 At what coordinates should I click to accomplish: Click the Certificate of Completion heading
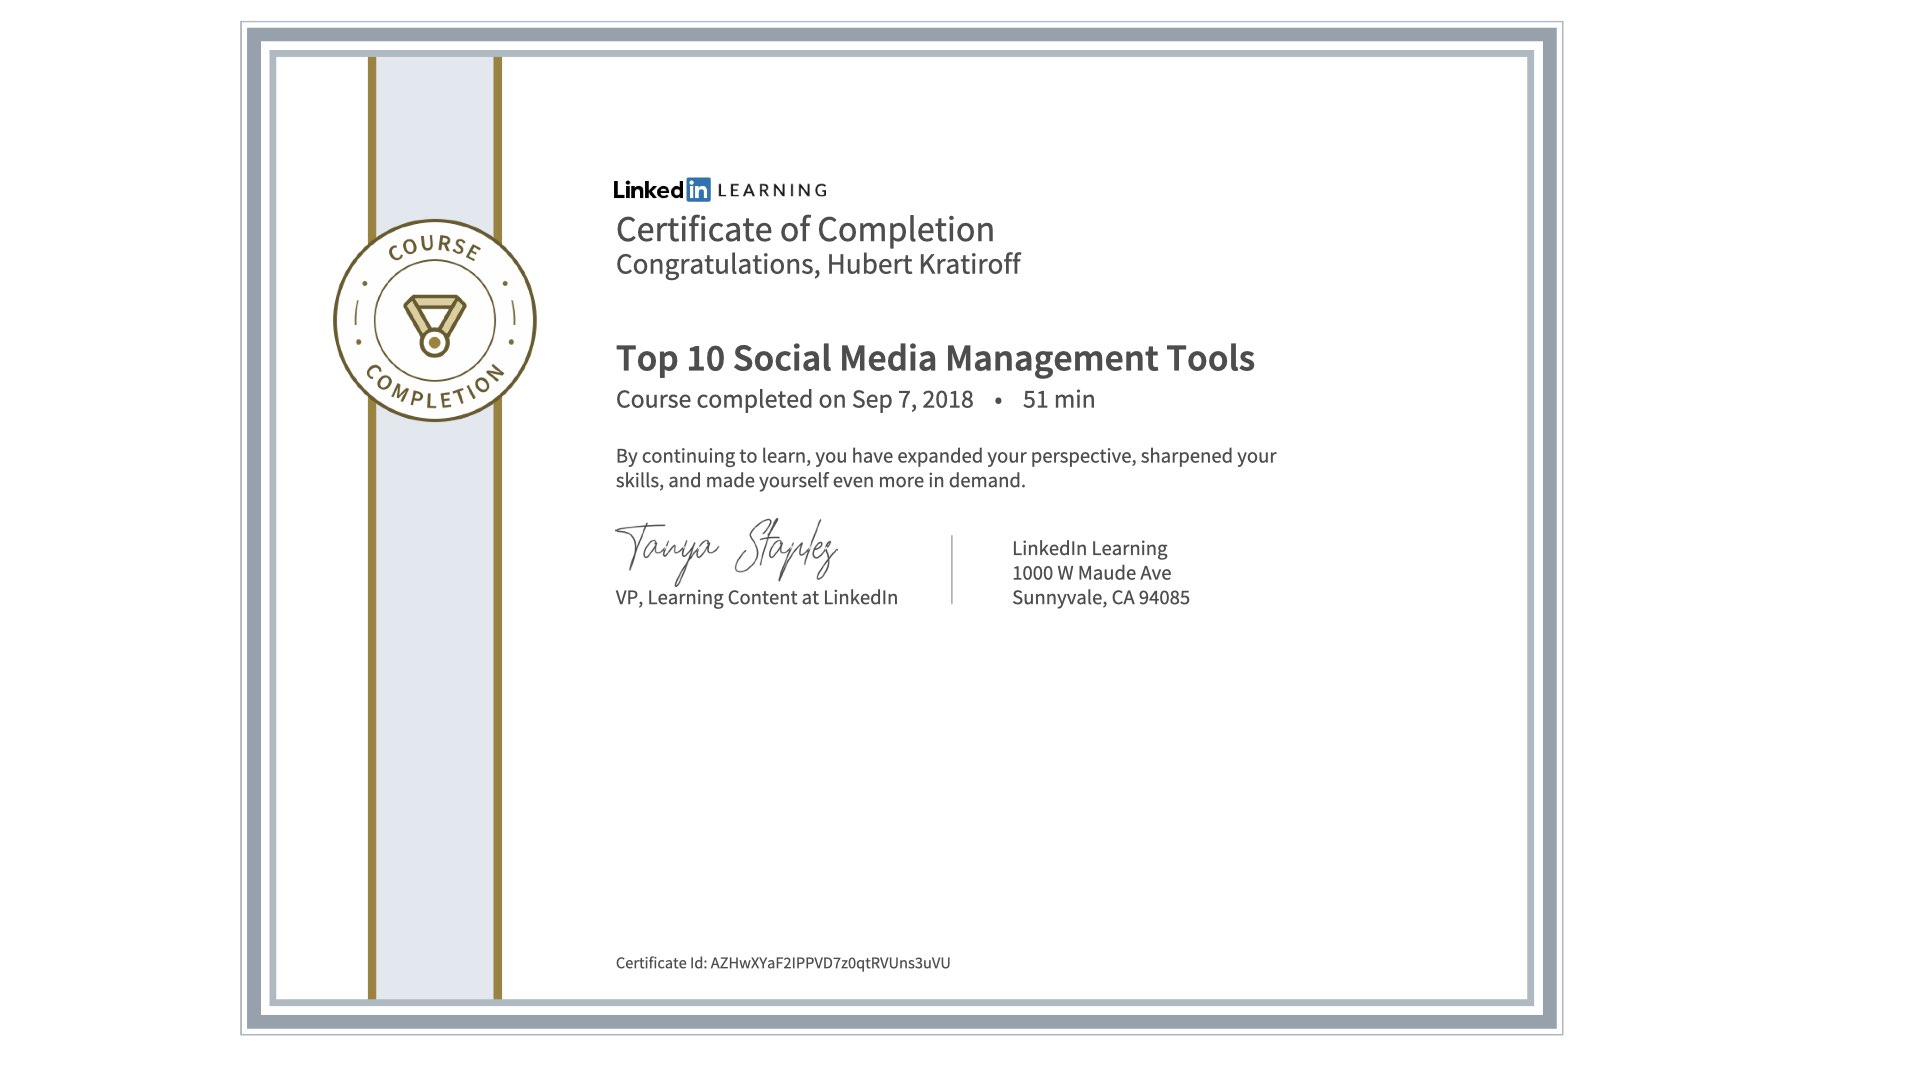pos(804,230)
